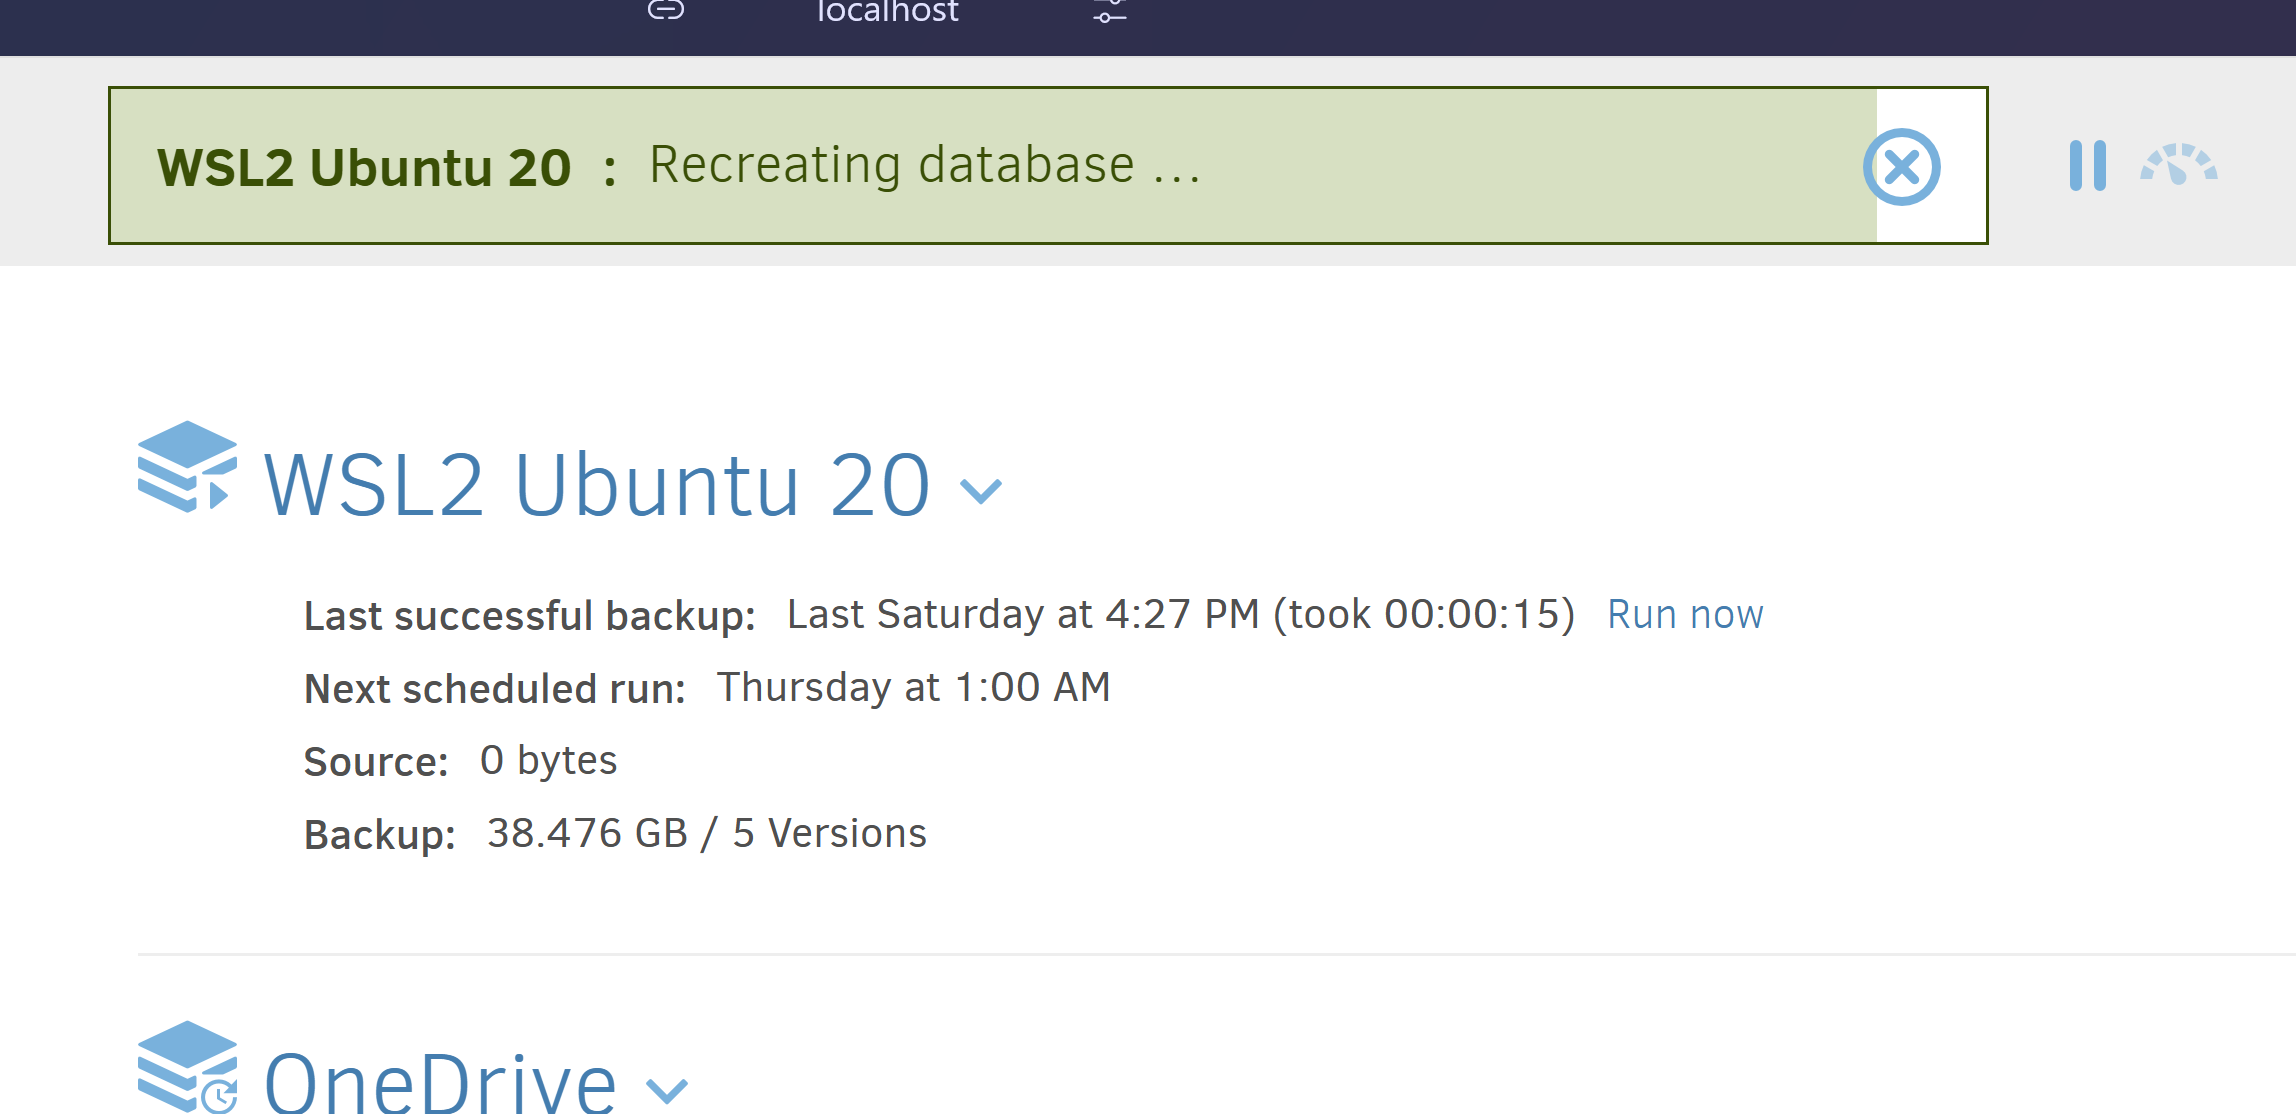This screenshot has width=2296, height=1114.
Task: Open the OneDrive backup title
Action: (x=440, y=1084)
